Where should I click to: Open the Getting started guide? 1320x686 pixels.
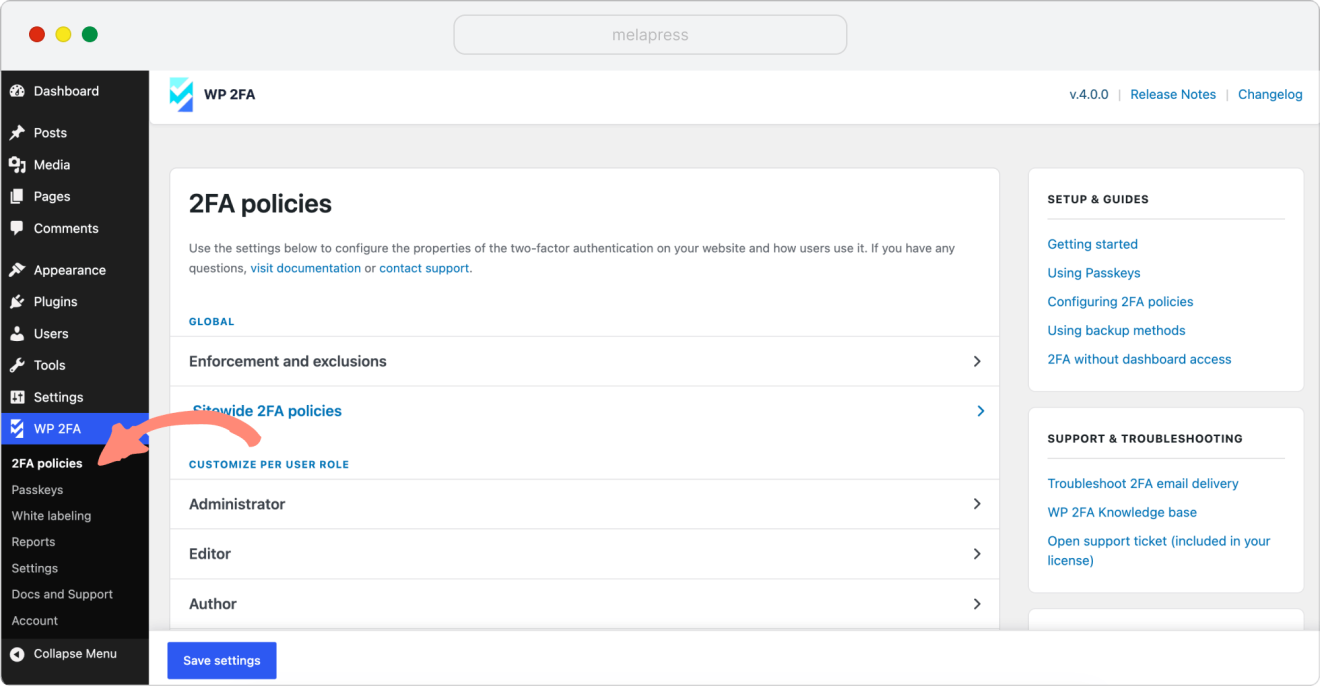coord(1092,244)
